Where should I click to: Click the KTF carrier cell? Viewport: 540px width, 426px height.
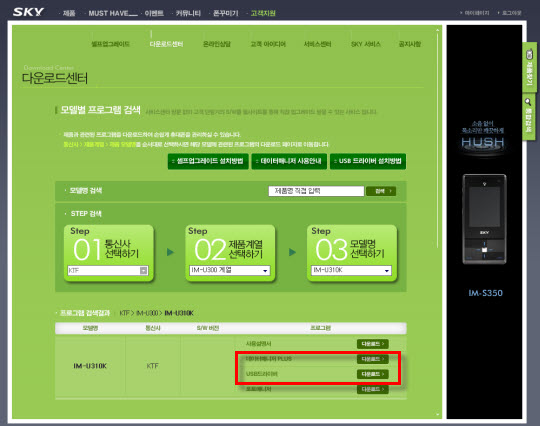click(x=153, y=366)
